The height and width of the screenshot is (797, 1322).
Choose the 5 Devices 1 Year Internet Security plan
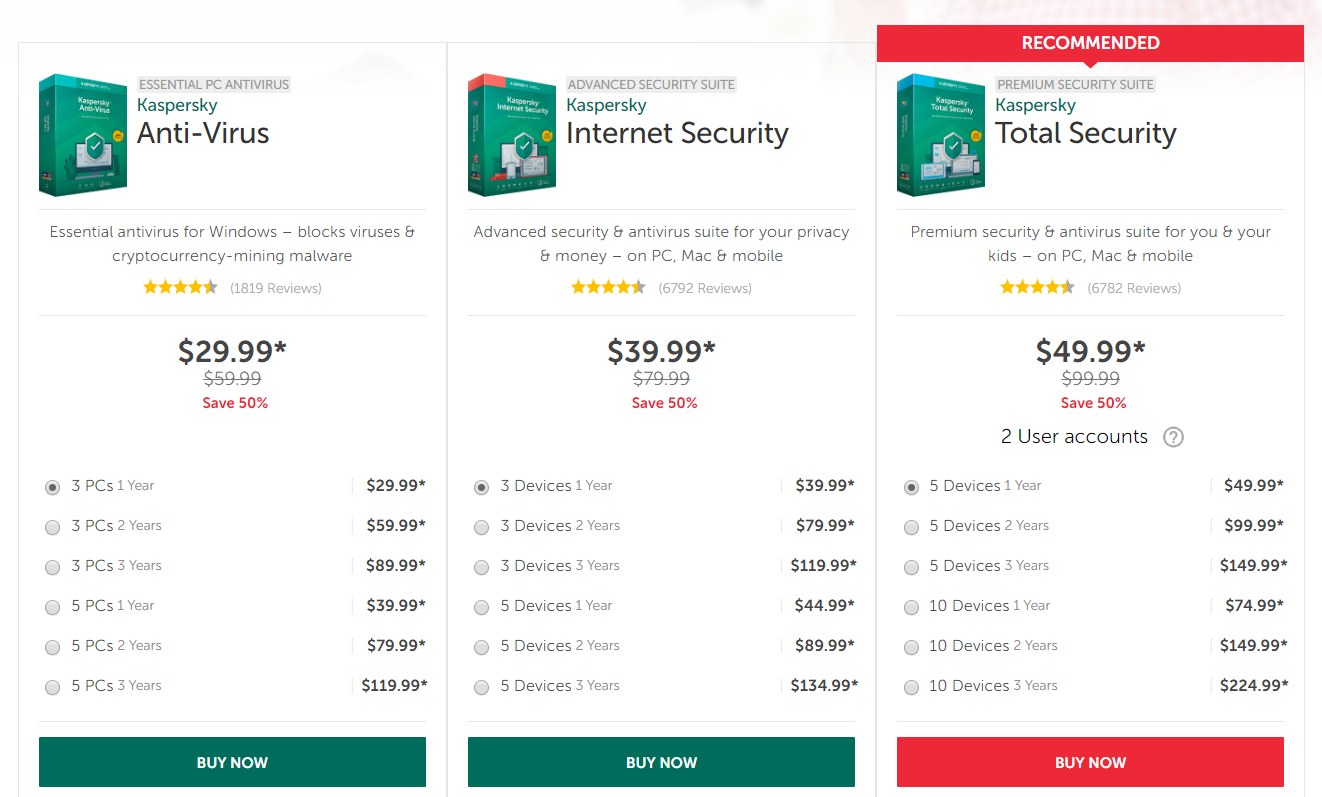(482, 607)
